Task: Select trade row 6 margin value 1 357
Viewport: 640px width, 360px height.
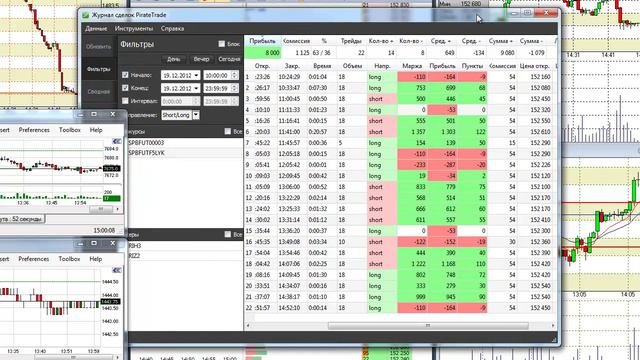Action: [x=412, y=132]
